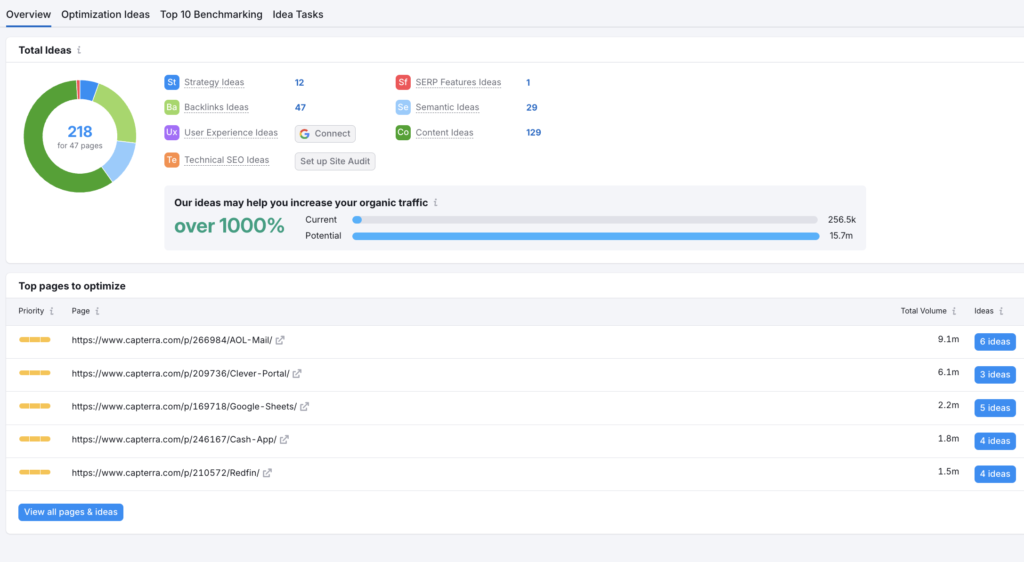Click the info icon next to Priority column
1024x562 pixels.
click(52, 311)
